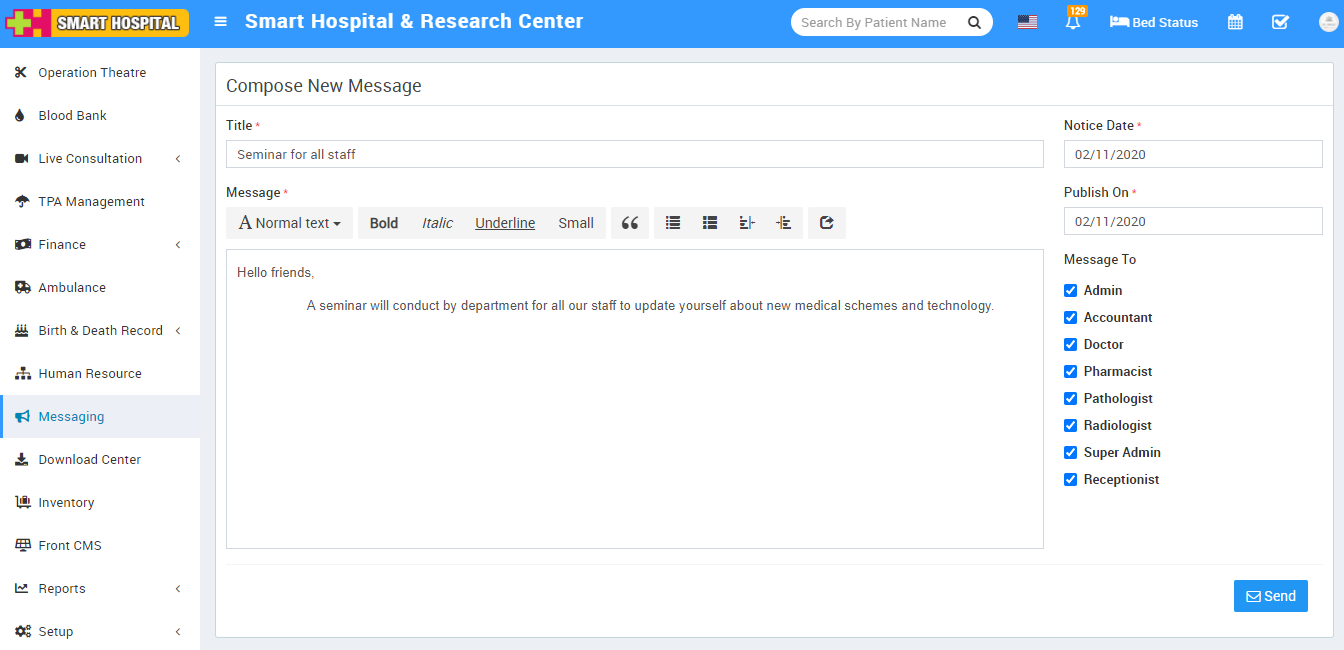Send the composed message
The width and height of the screenshot is (1344, 650).
point(1270,596)
